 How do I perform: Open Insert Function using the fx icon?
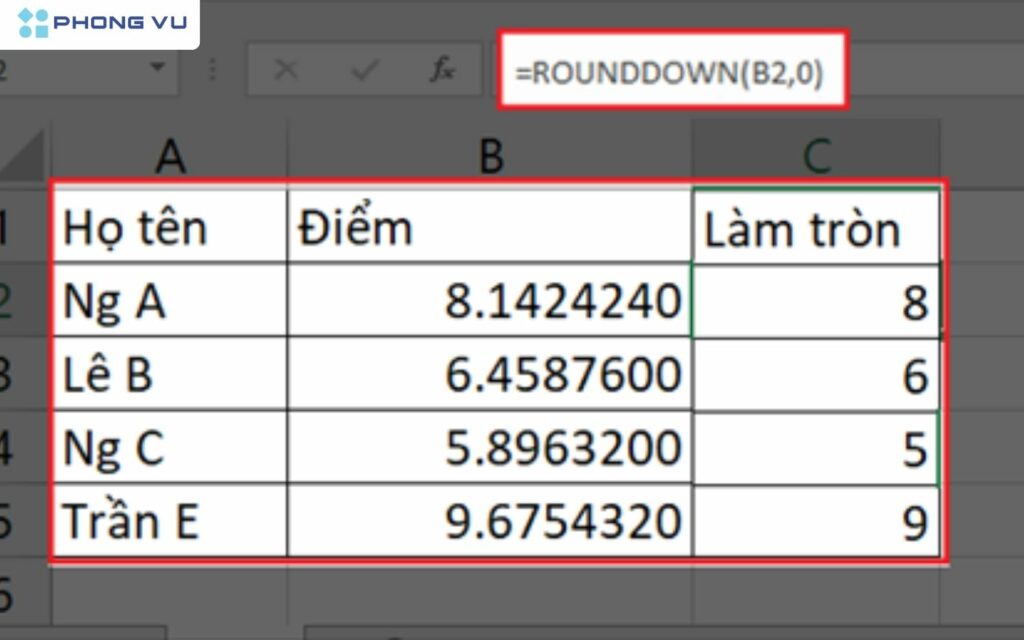click(444, 70)
